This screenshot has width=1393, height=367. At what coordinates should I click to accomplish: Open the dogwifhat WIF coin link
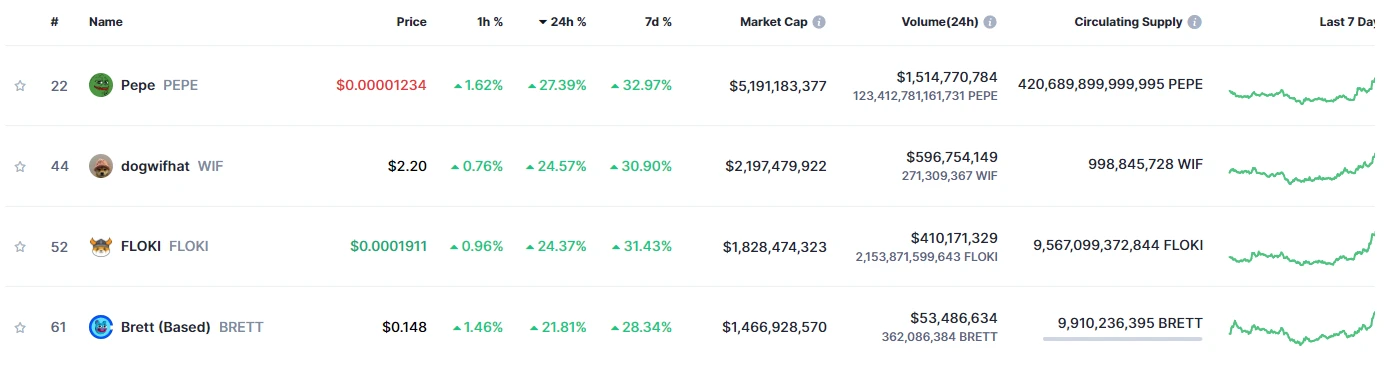[172, 166]
